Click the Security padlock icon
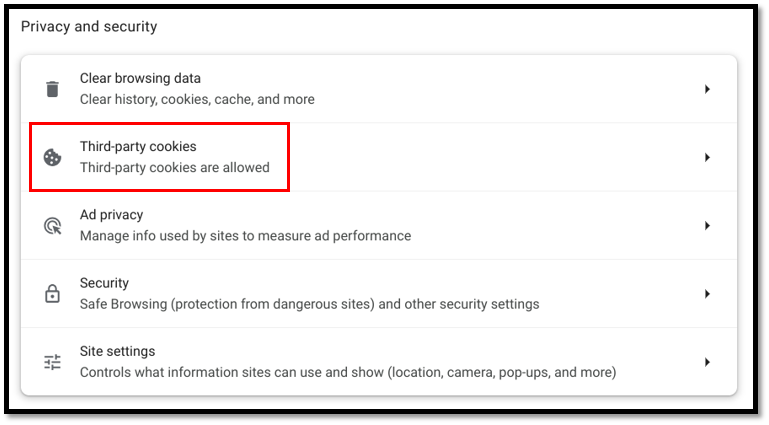Viewport: 769px width, 425px height. pyautogui.click(x=52, y=294)
